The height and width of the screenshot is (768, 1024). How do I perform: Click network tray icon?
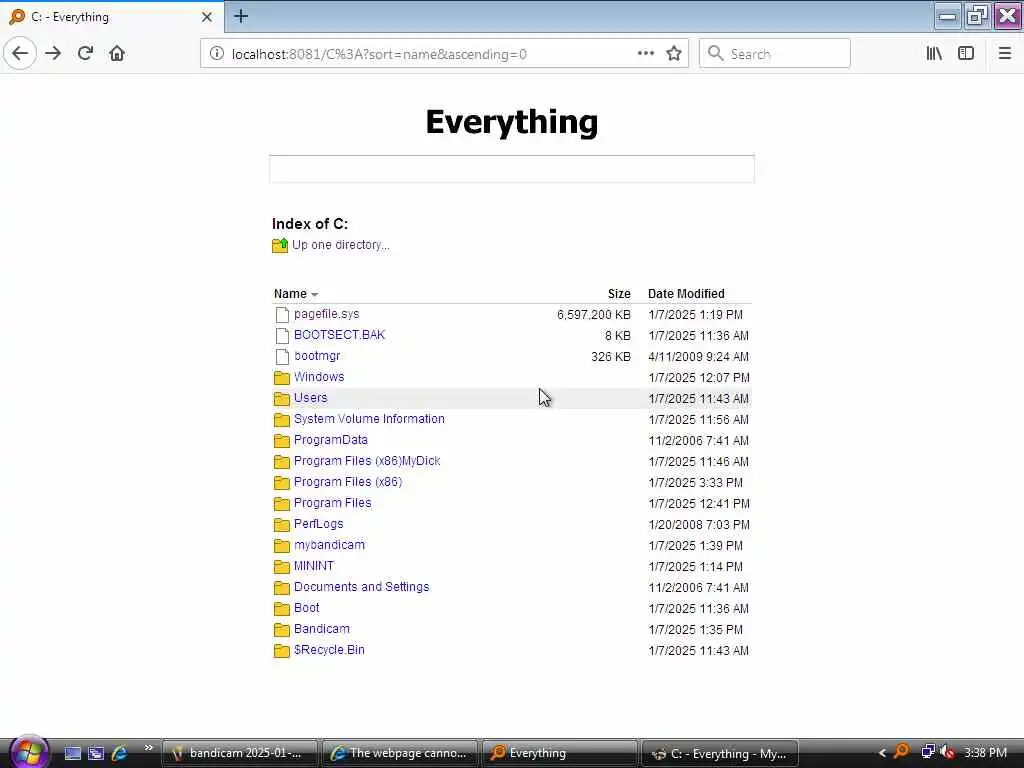tap(927, 752)
